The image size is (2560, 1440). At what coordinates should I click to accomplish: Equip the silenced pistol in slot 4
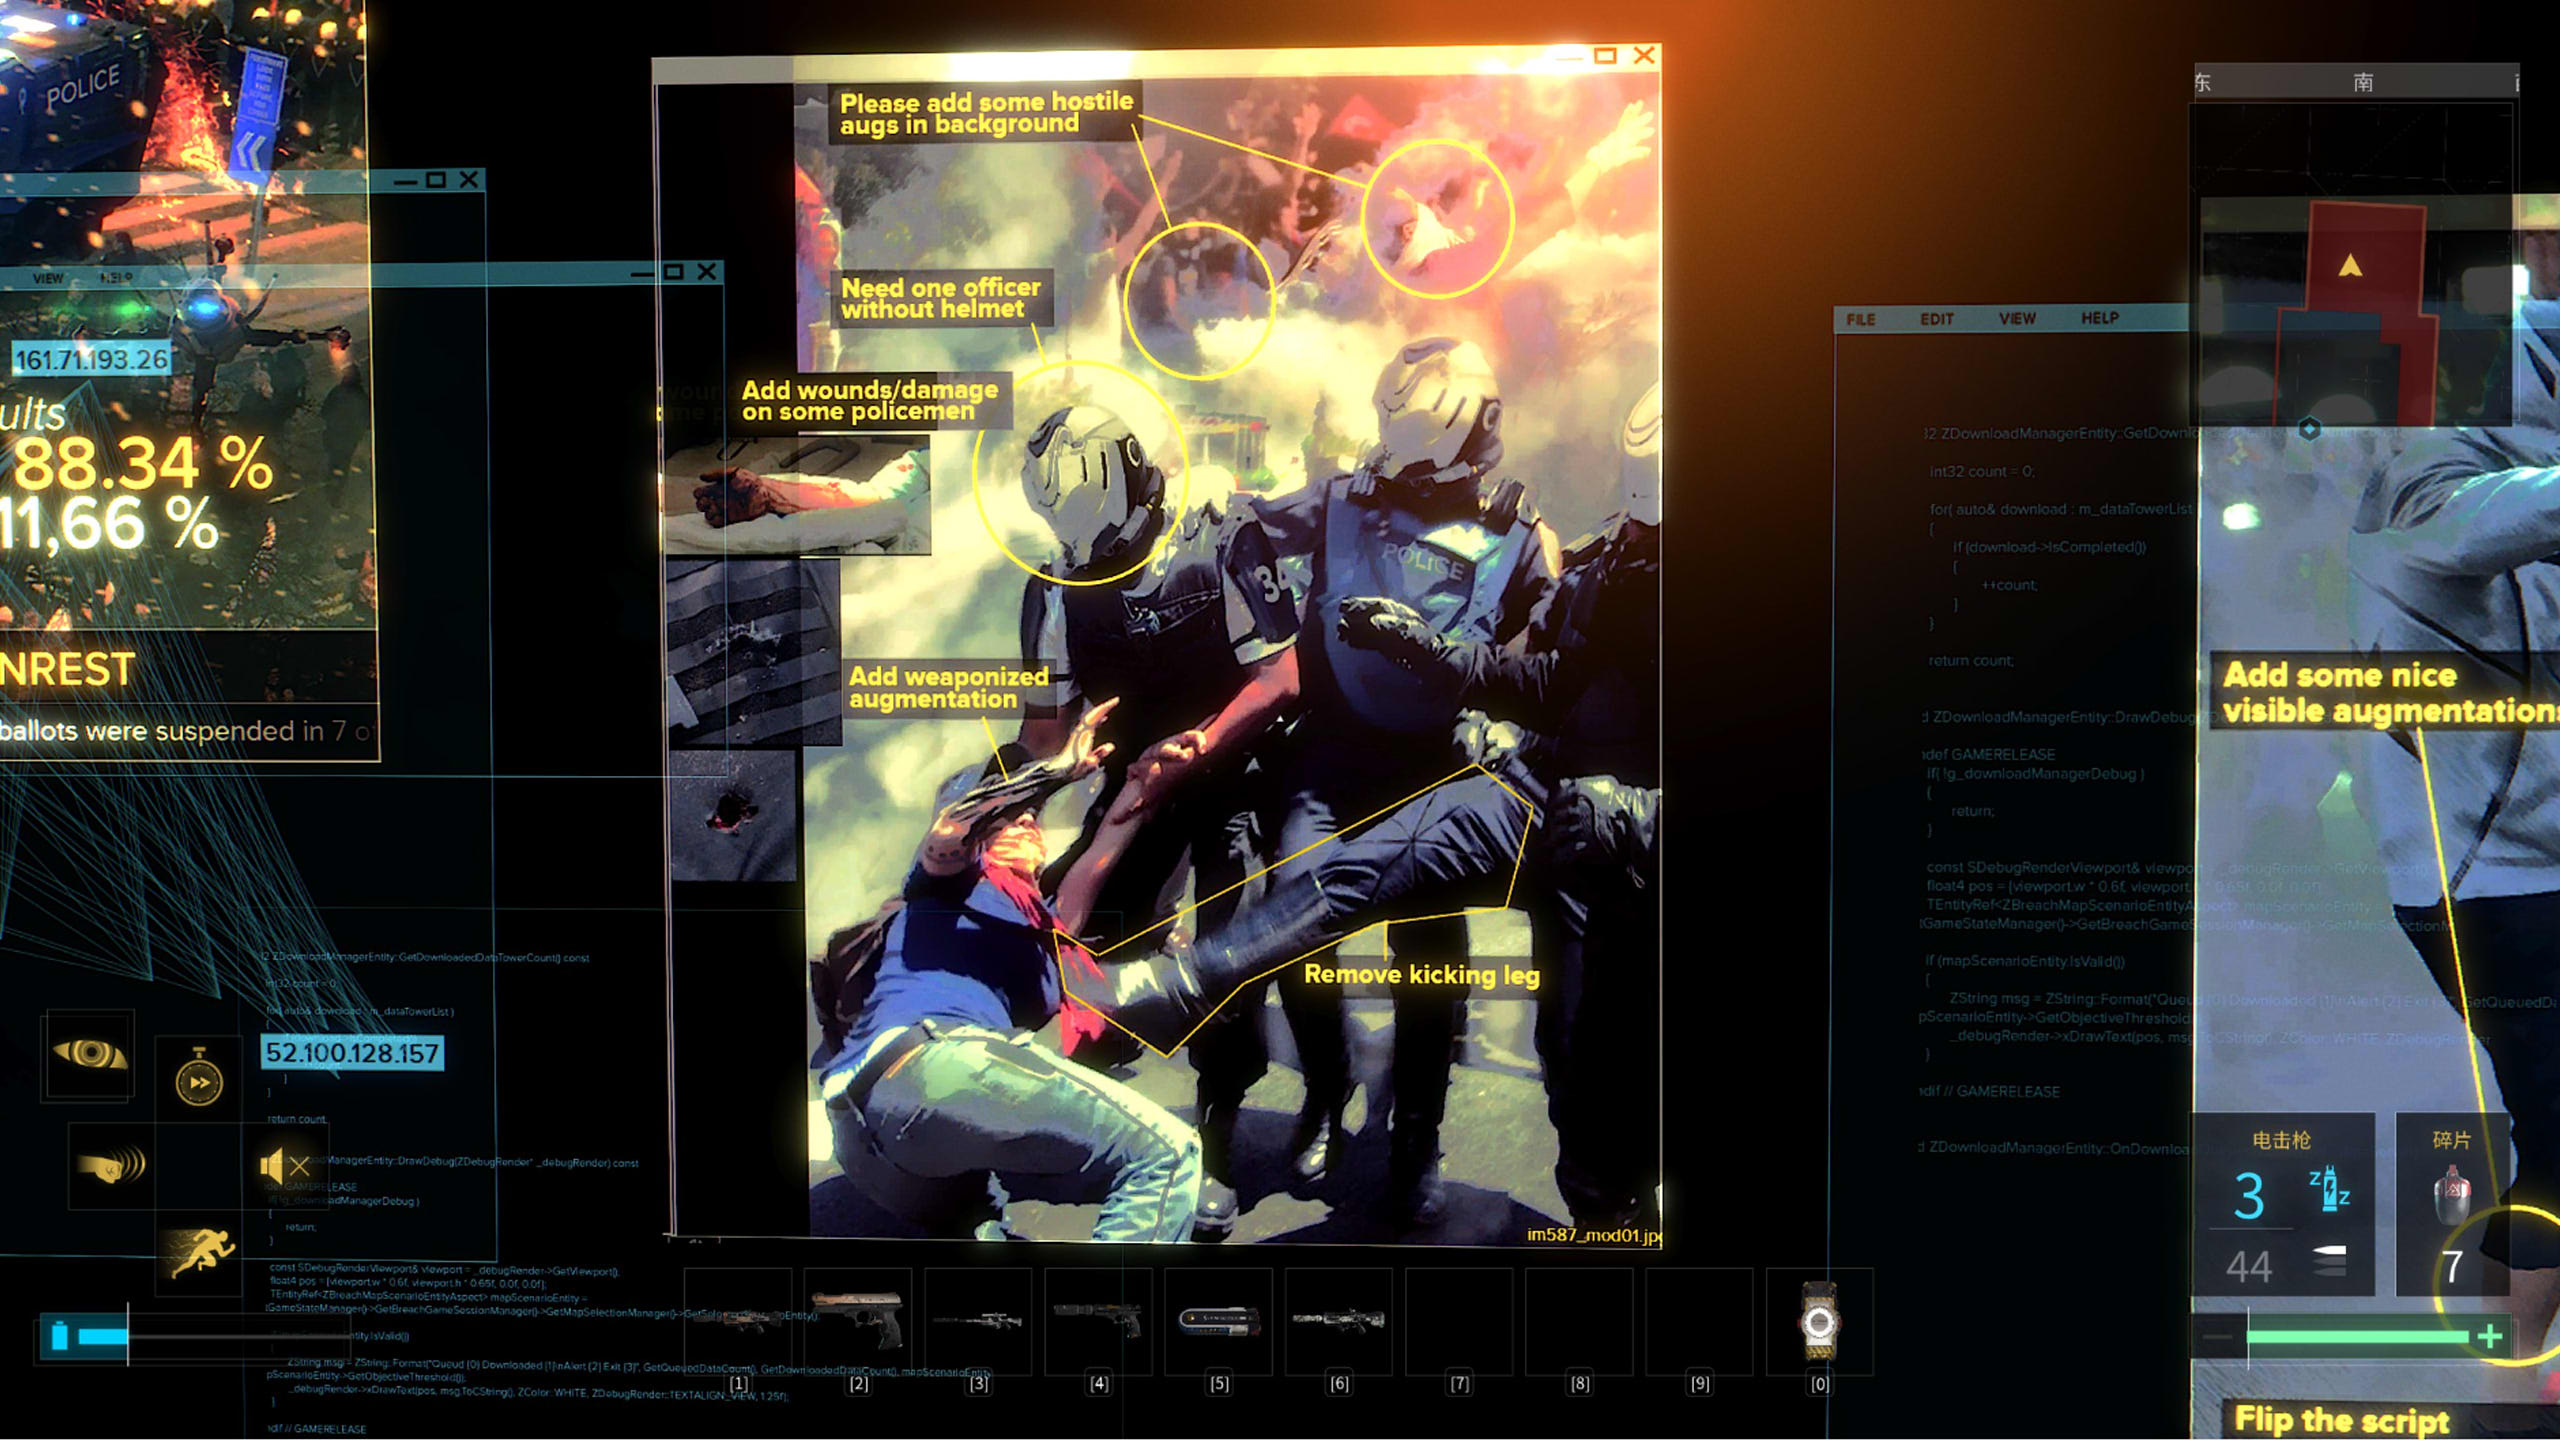[x=1098, y=1320]
